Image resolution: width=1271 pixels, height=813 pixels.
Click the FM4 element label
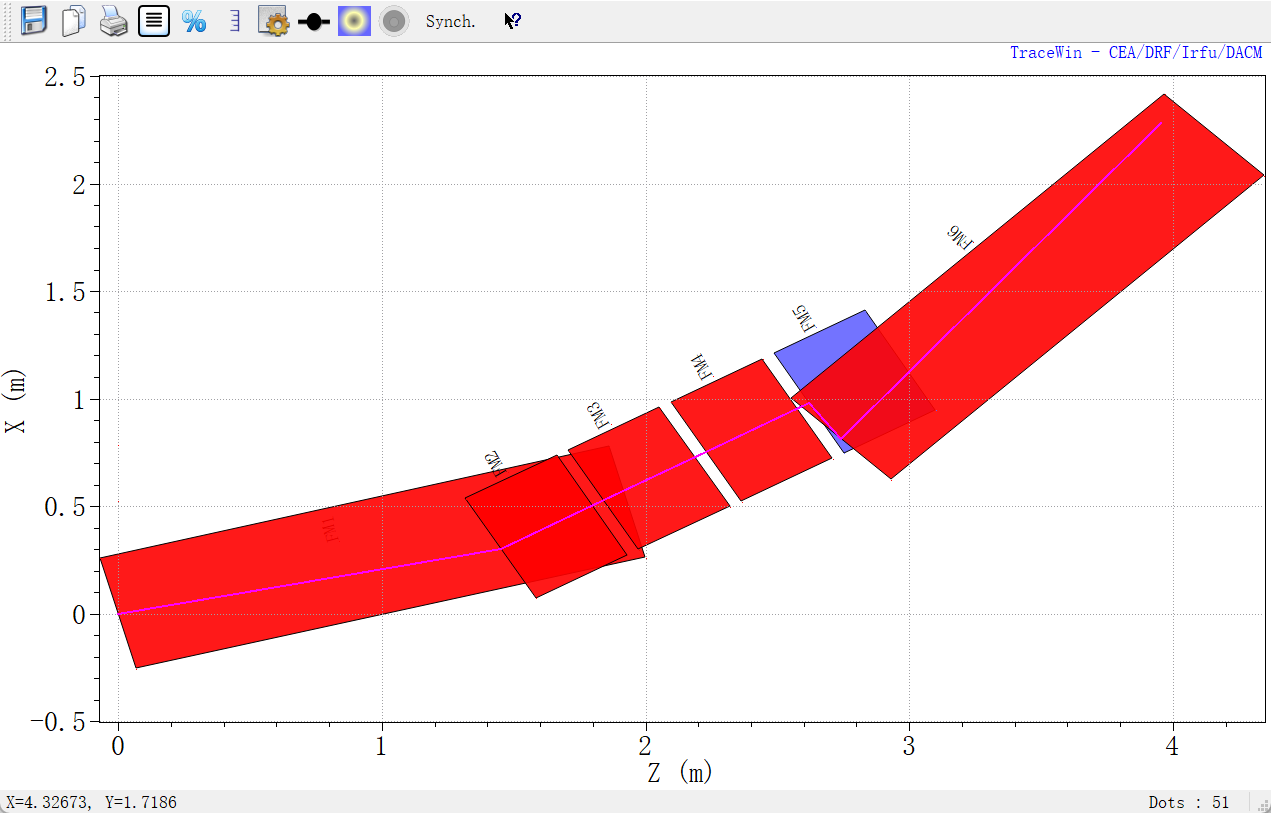point(702,366)
